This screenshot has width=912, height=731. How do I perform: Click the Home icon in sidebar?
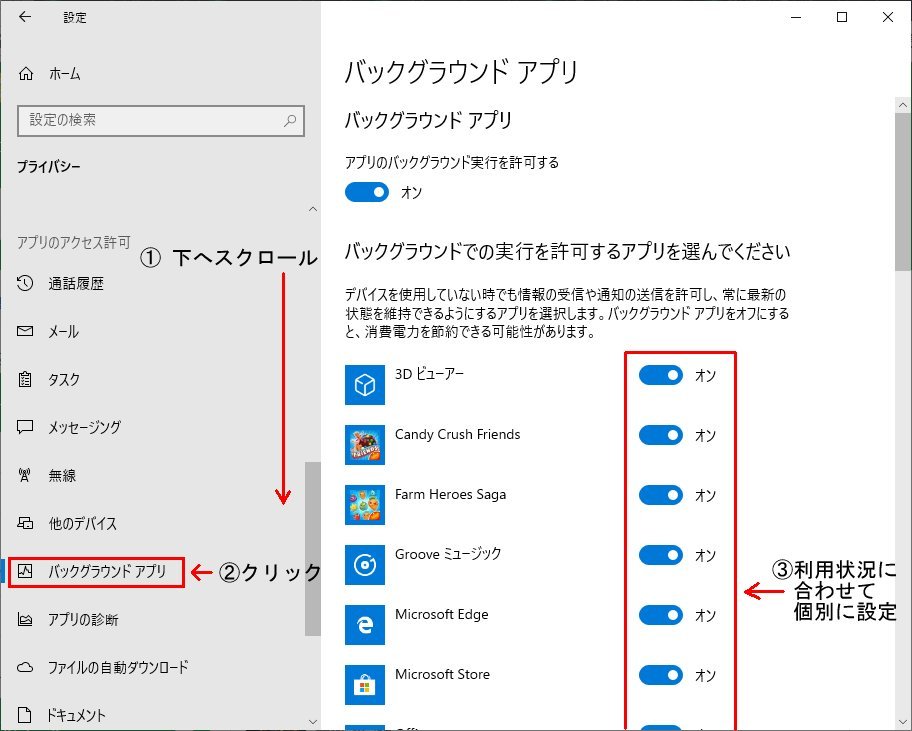26,74
